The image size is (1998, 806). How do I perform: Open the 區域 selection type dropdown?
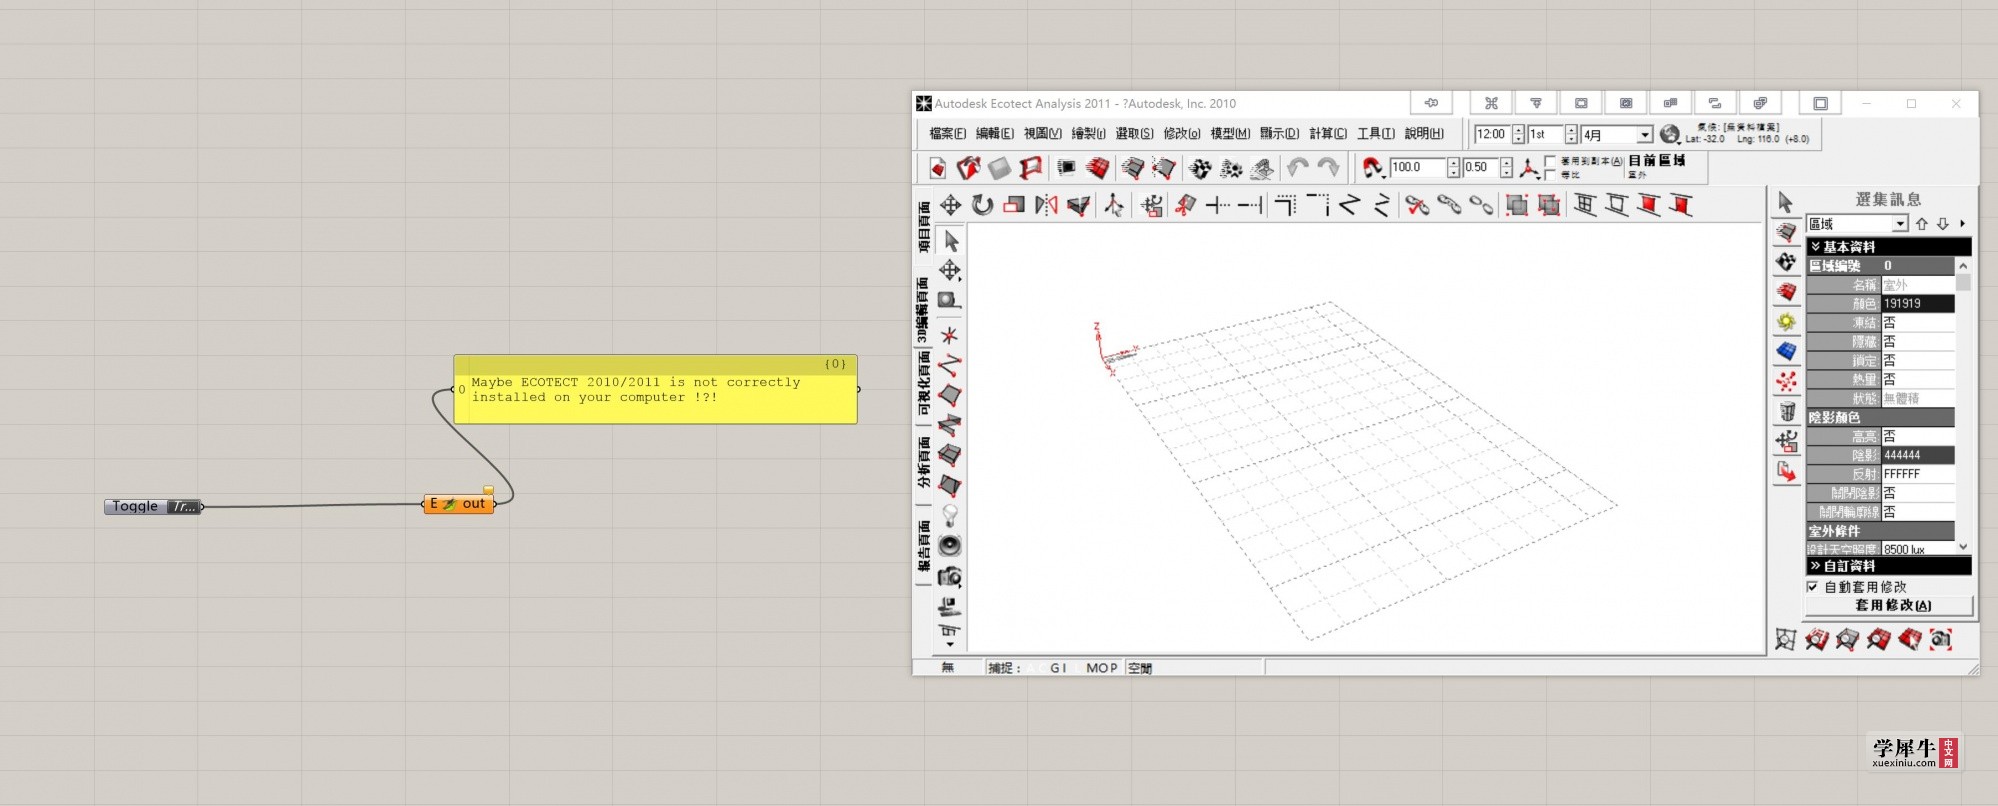pos(1899,224)
